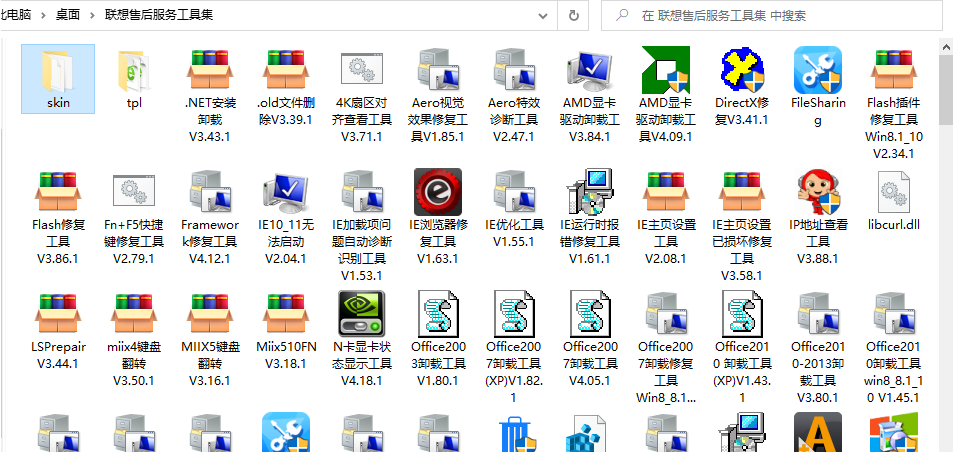The height and width of the screenshot is (452, 953).
Task: Select Office2010-2013卸载工具 V3.80.1 icon
Action: pyautogui.click(x=818, y=314)
